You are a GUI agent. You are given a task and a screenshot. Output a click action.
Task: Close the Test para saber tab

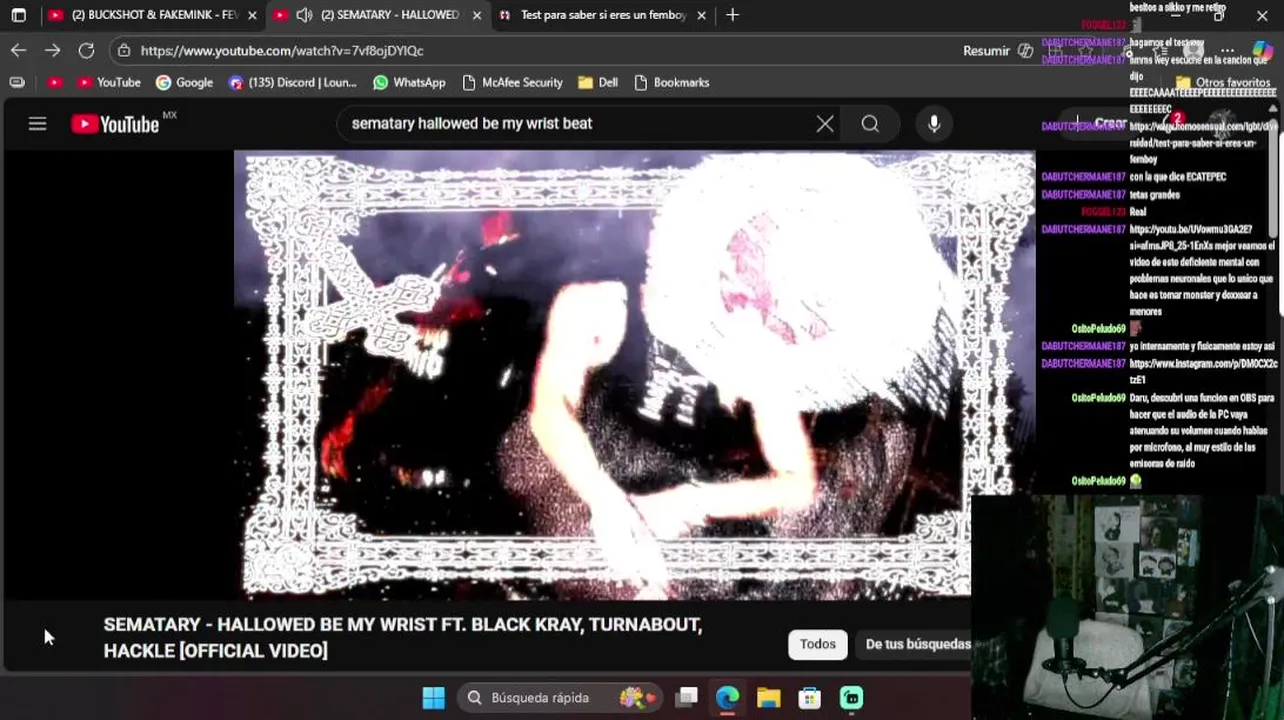pyautogui.click(x=701, y=15)
